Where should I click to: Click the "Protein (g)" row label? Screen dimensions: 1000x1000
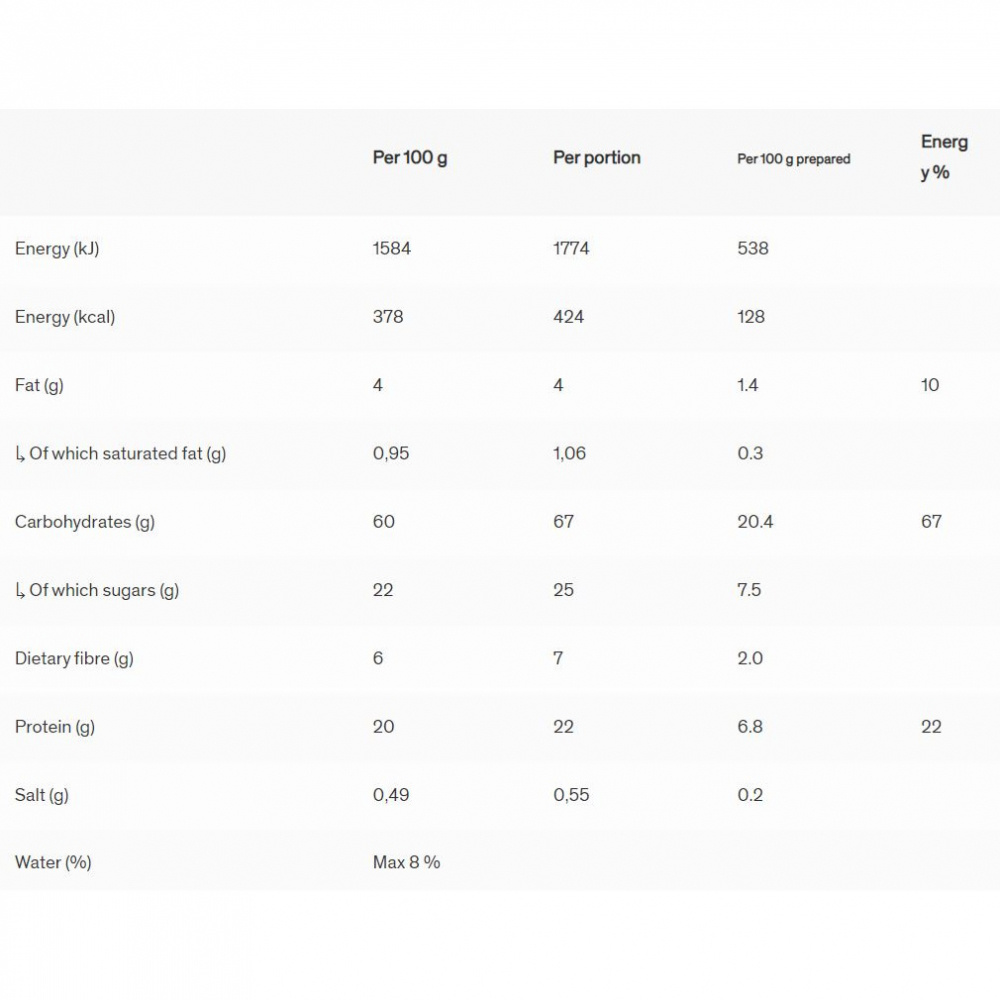(55, 727)
